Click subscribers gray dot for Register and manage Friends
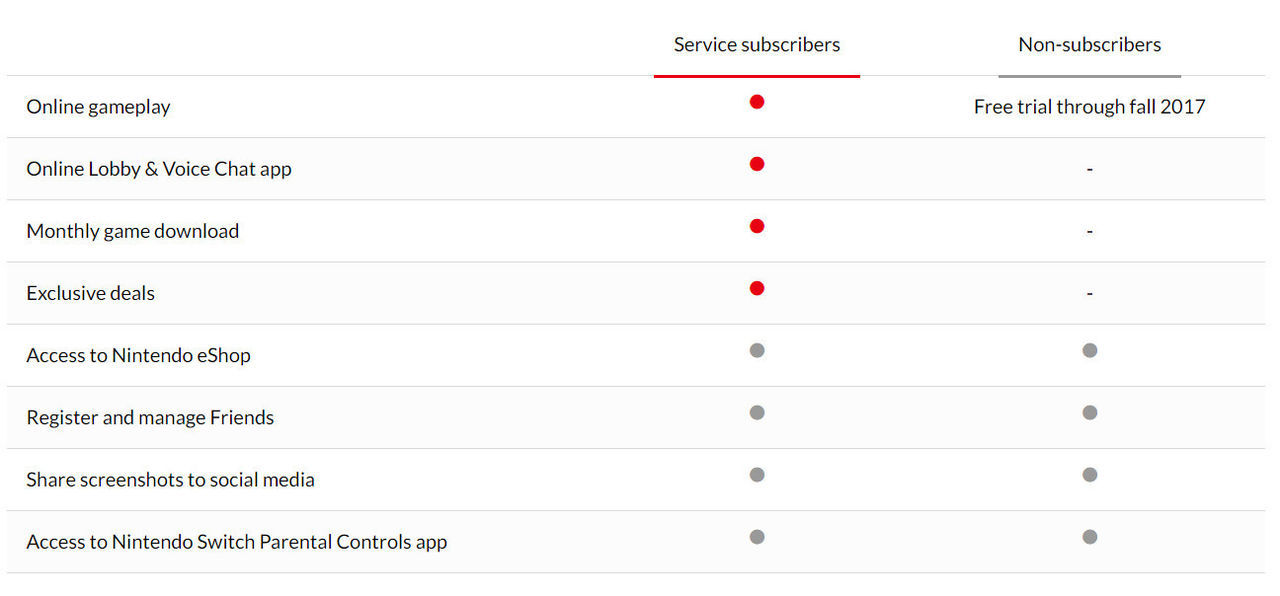 (757, 412)
